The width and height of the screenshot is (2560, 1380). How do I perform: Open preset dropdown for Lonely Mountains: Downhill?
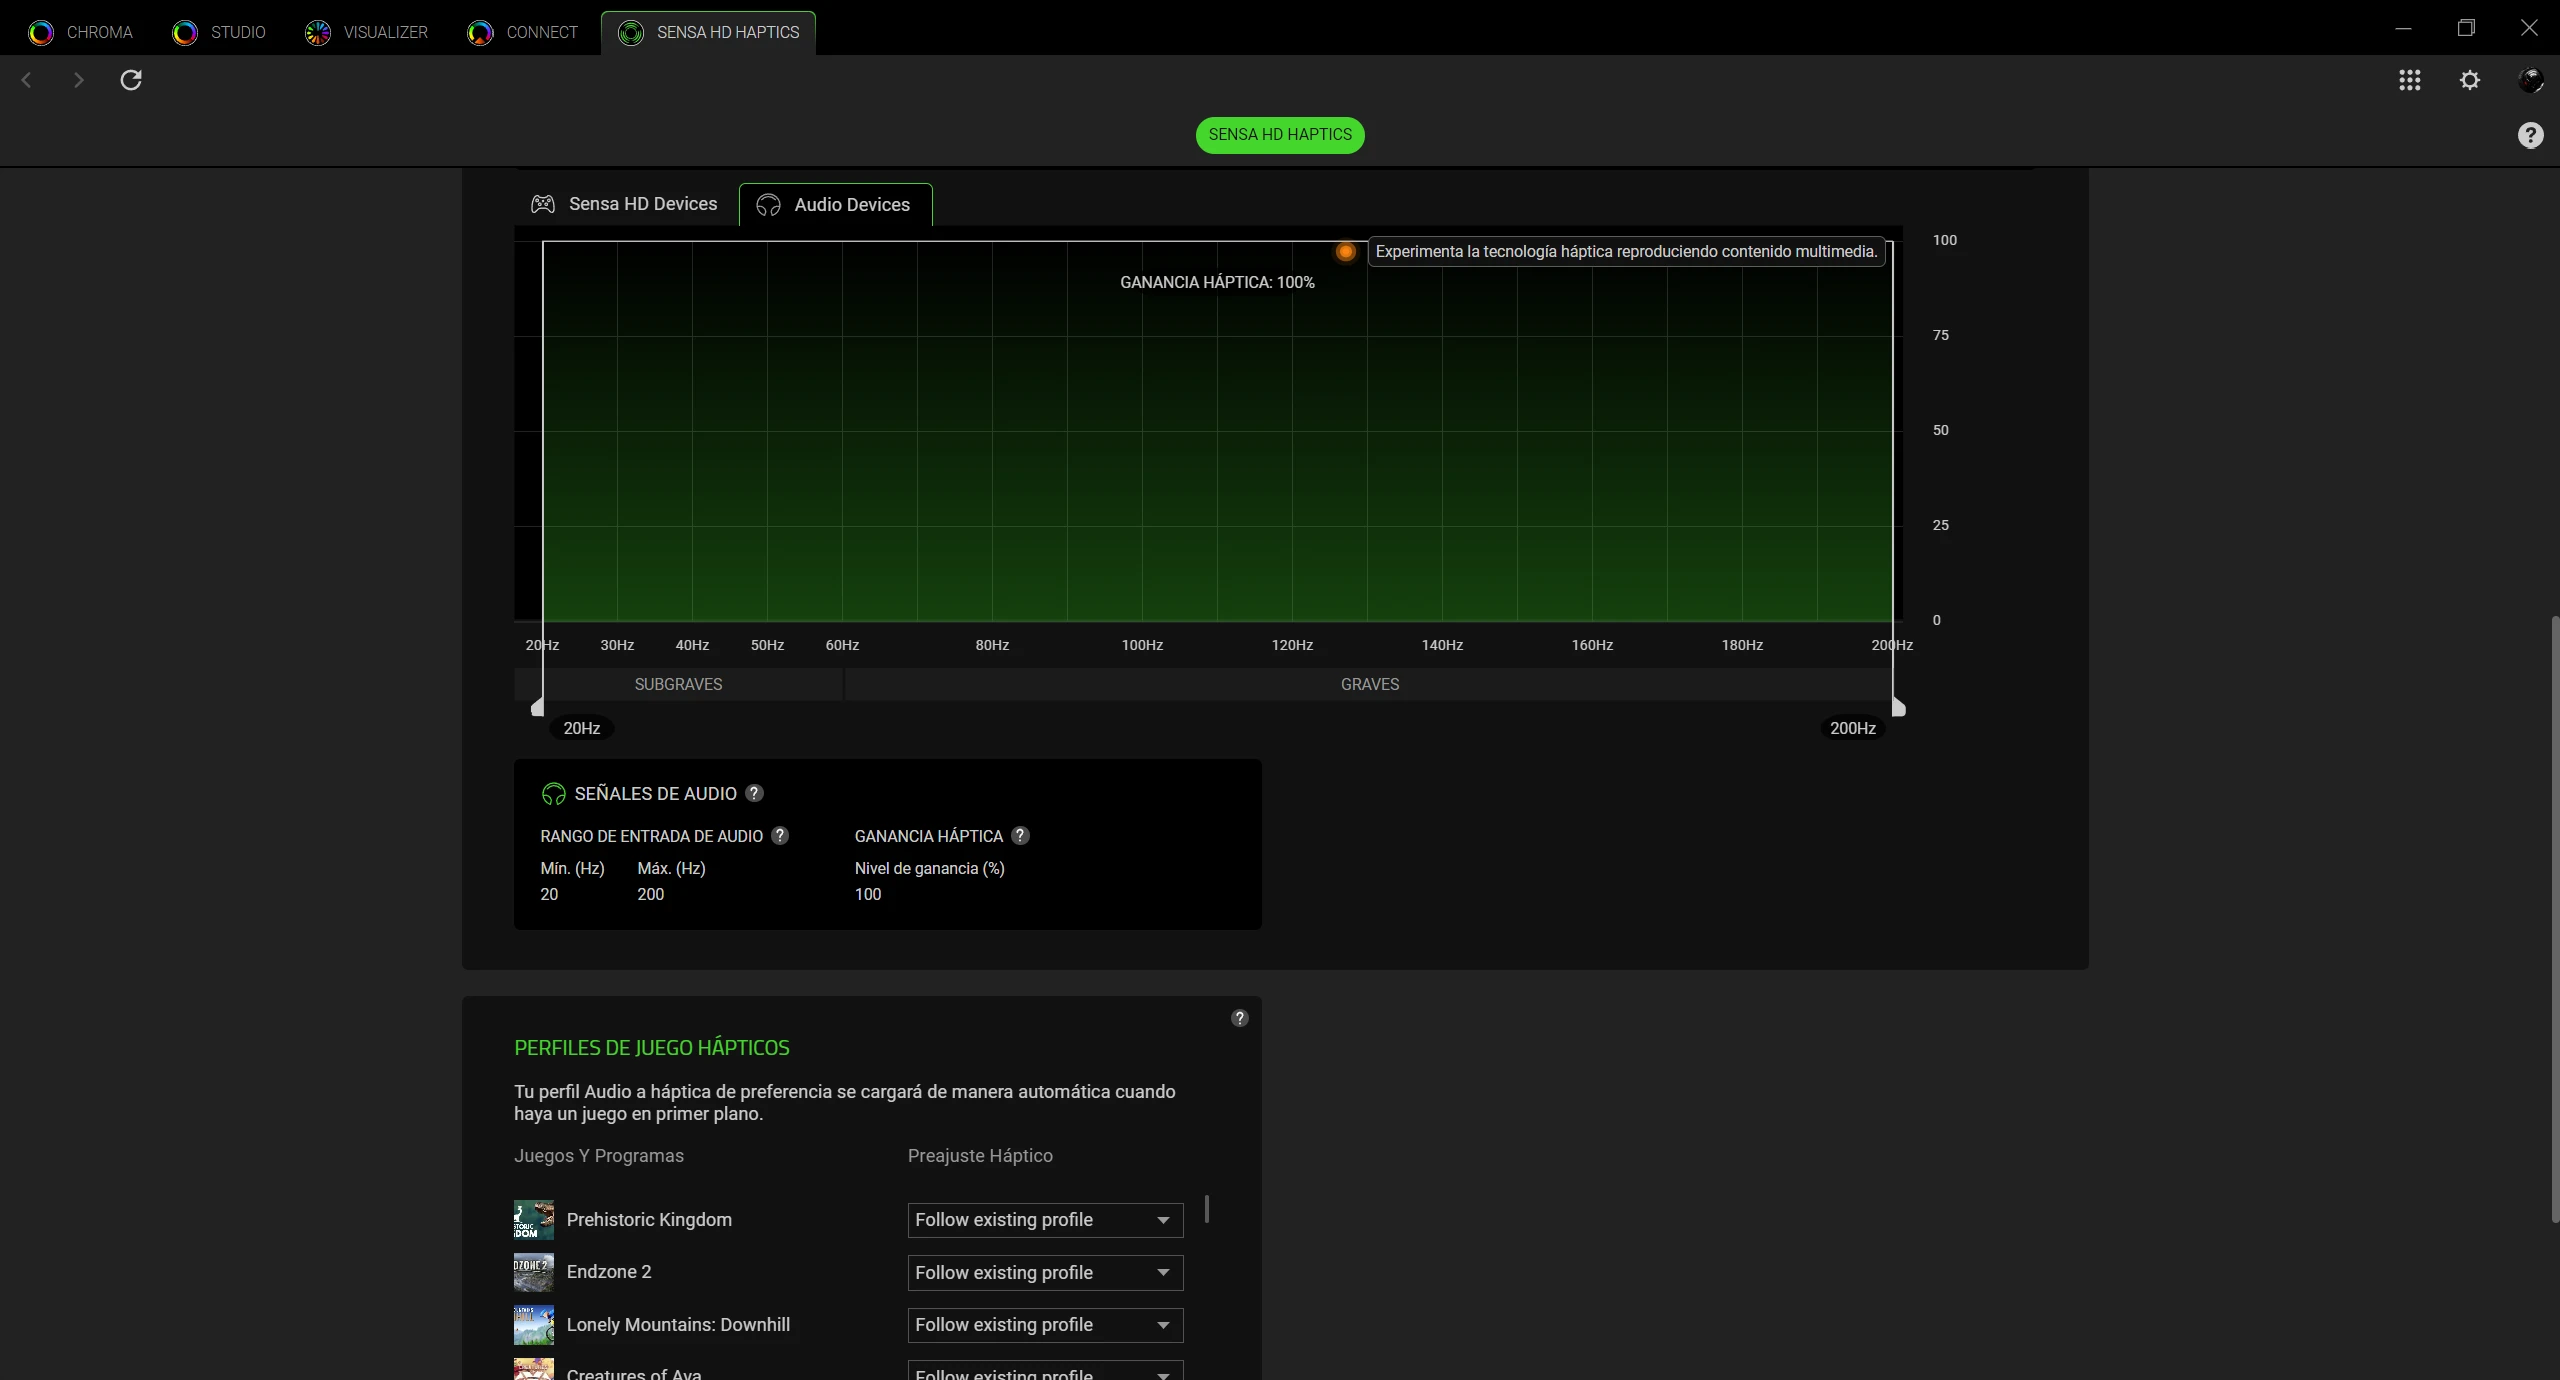(x=1045, y=1325)
